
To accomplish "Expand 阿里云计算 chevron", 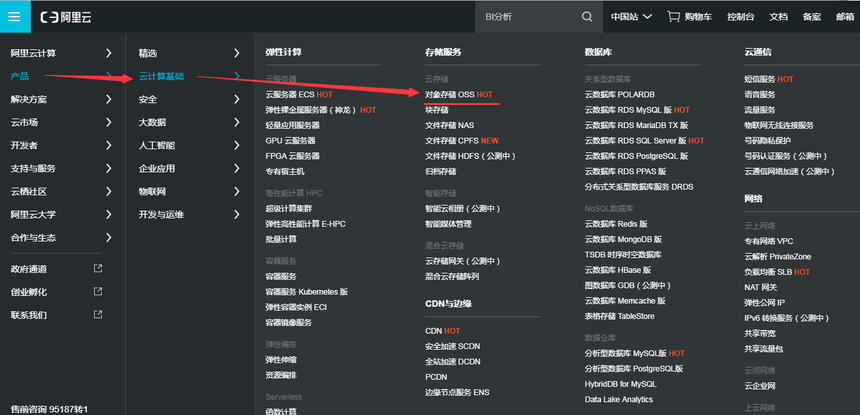I will (109, 53).
